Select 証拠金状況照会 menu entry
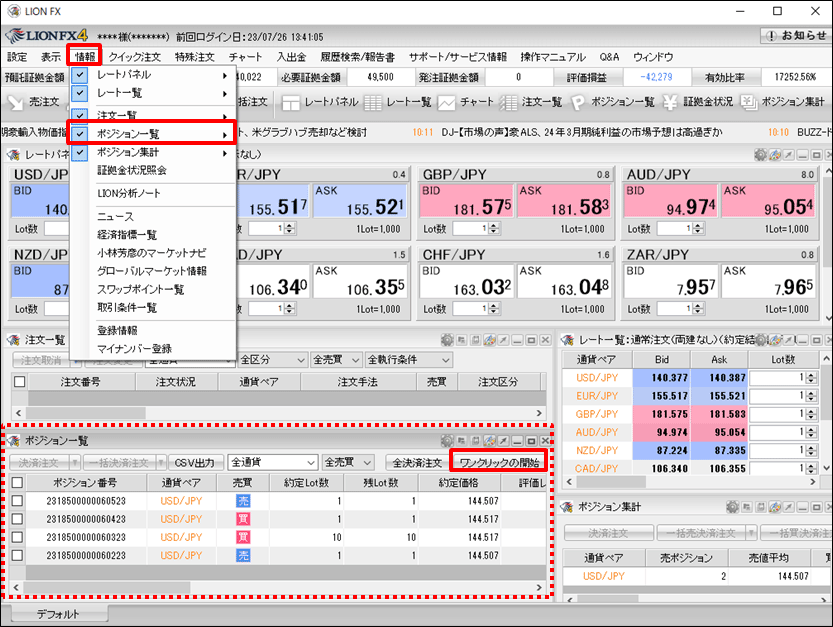This screenshot has height=627, width=833. pos(132,170)
